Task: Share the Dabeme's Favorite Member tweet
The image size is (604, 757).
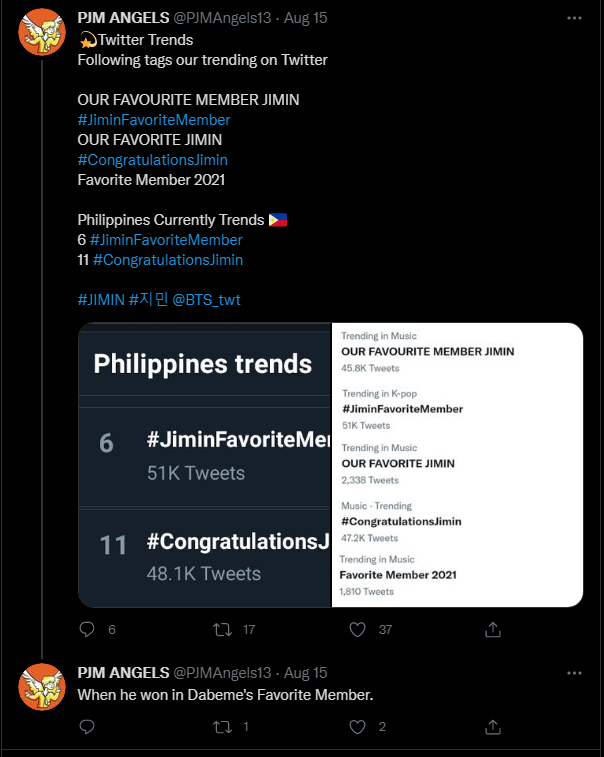Action: 492,727
